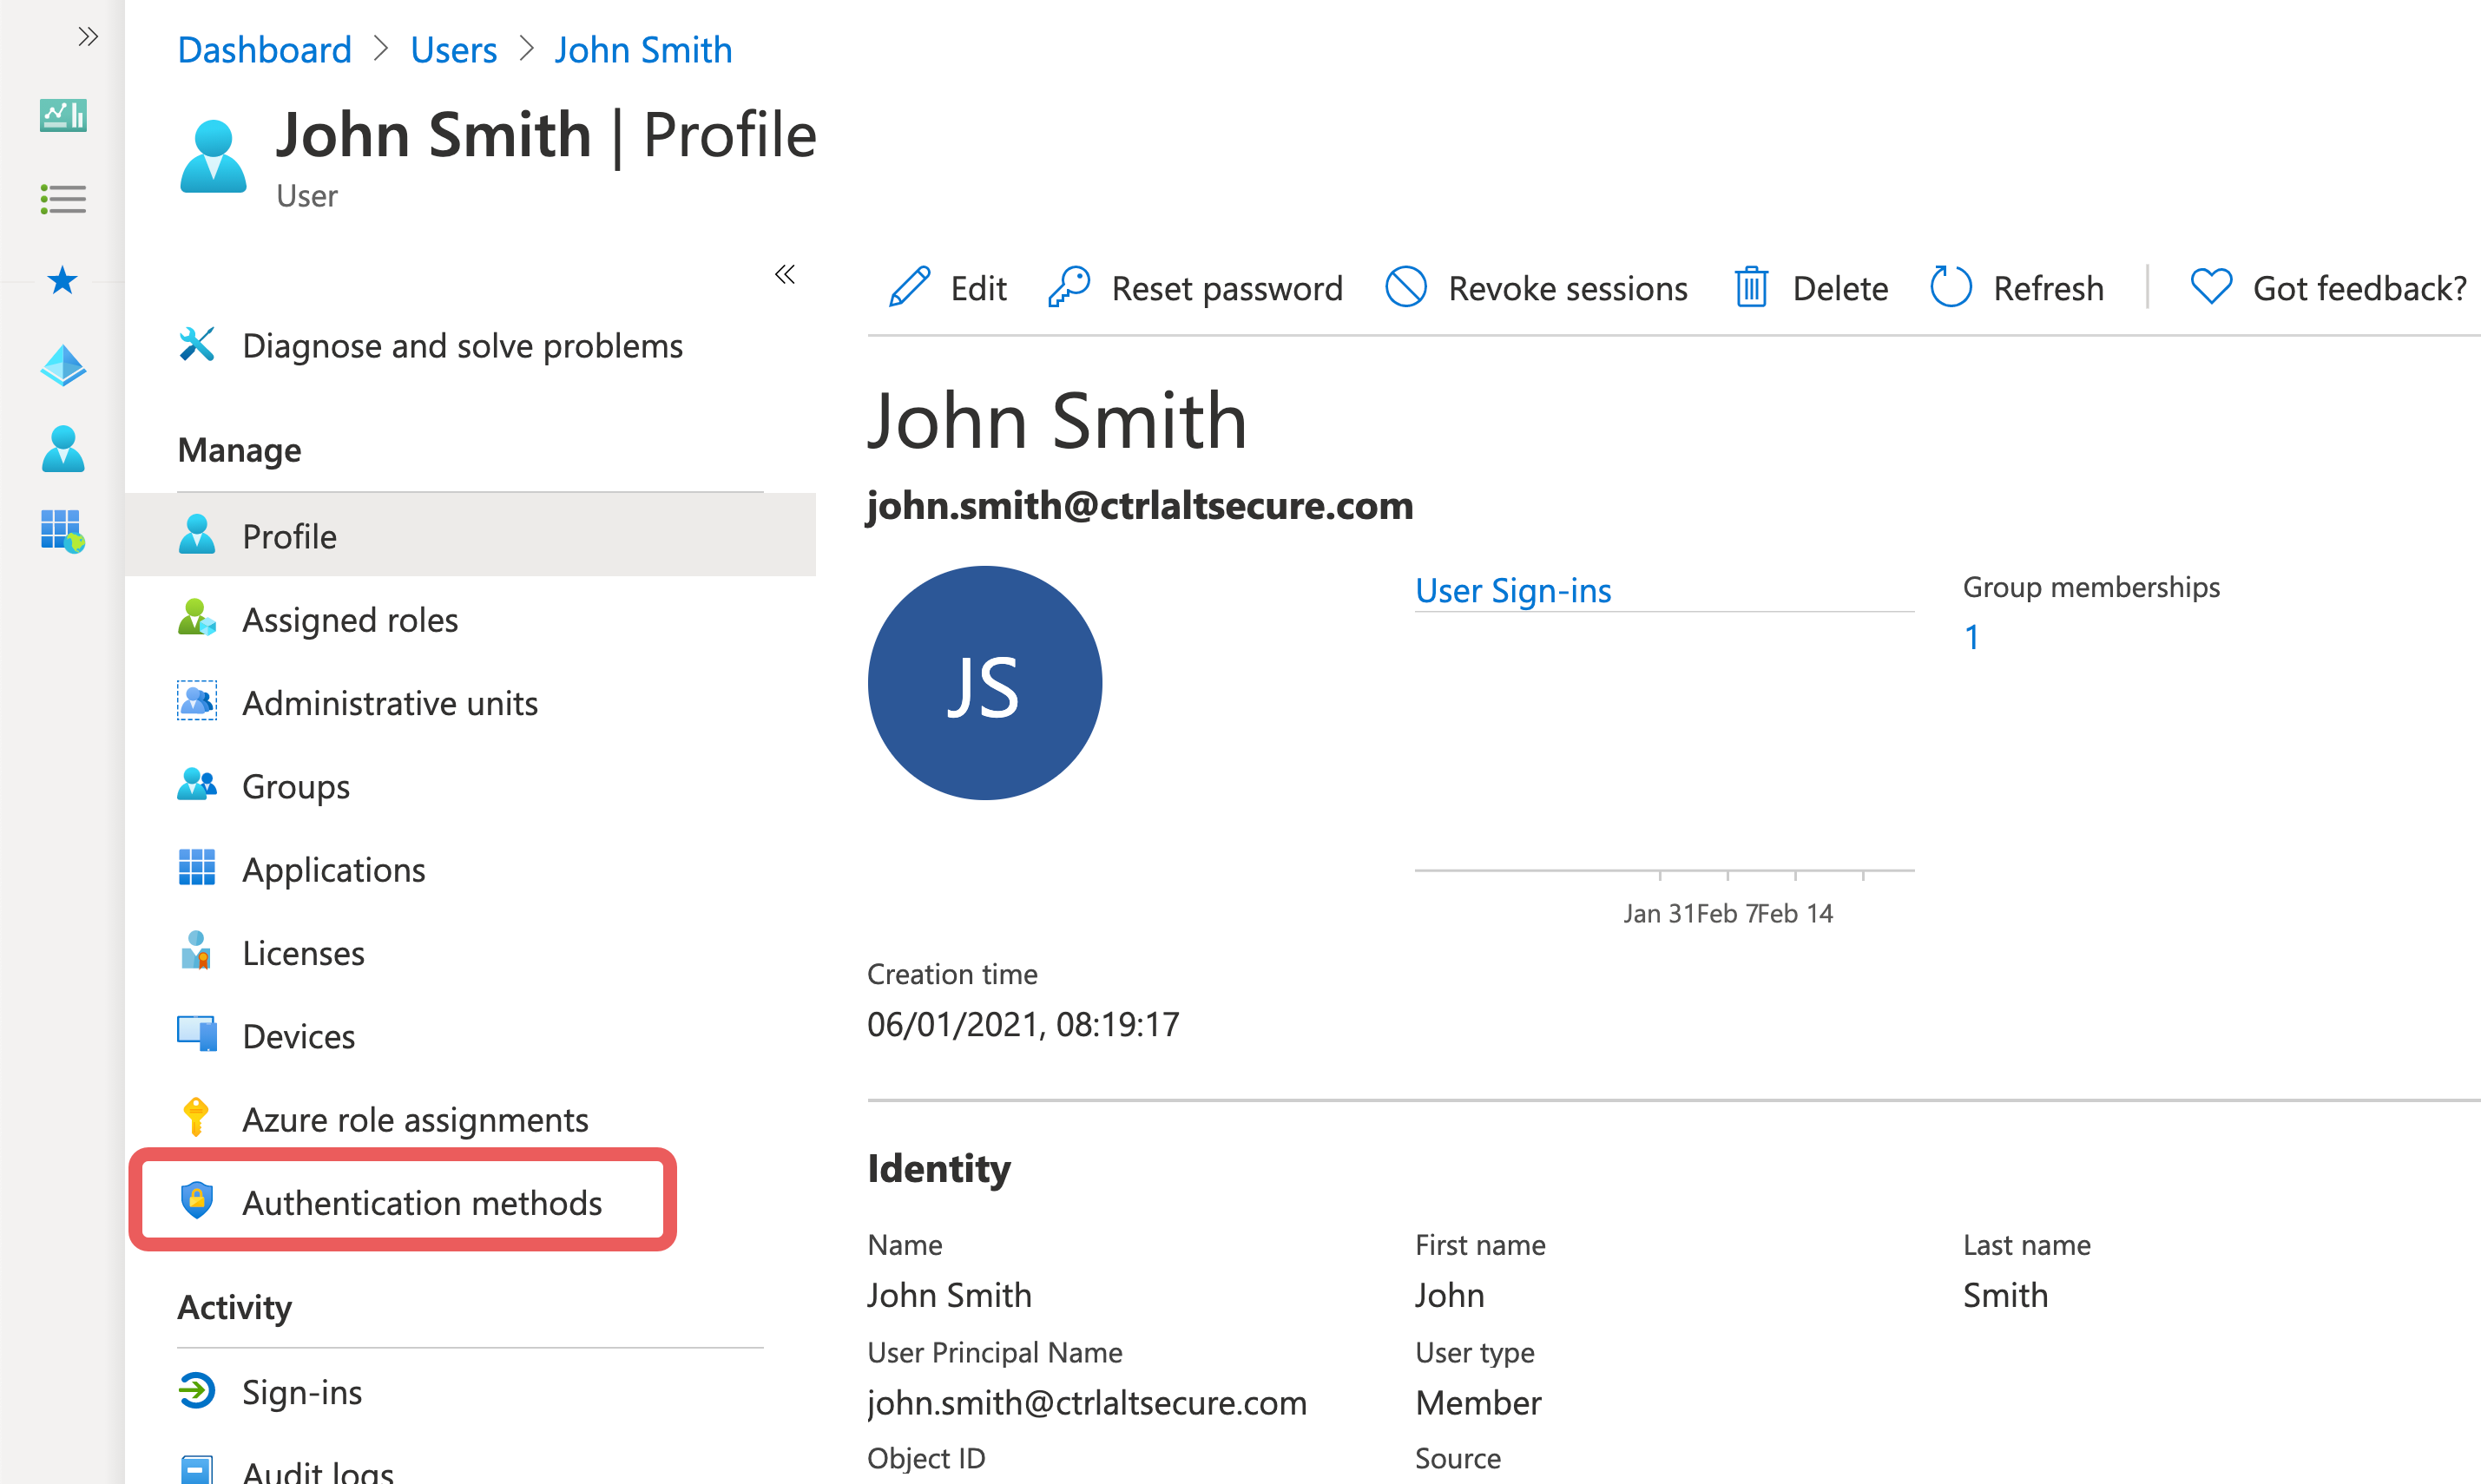Click the feedback heart icon

tap(2211, 287)
